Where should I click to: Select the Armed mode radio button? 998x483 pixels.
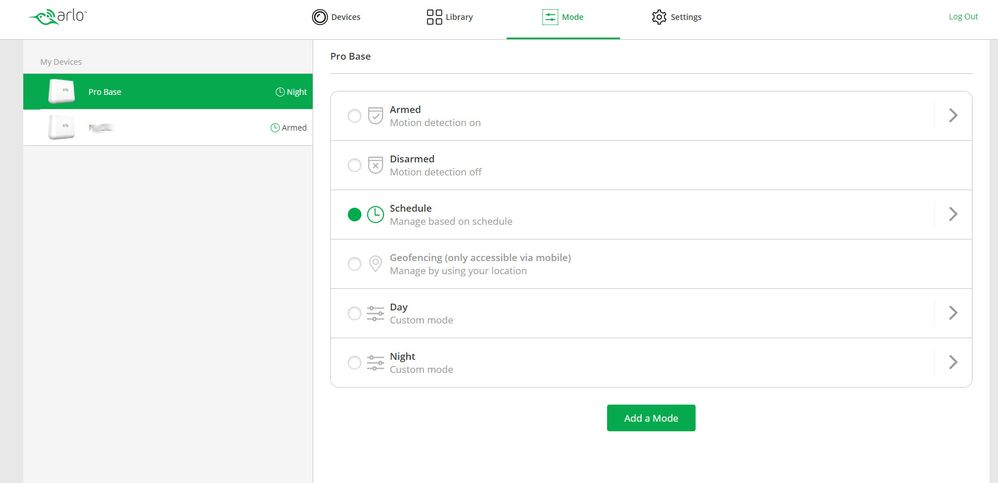pos(355,116)
